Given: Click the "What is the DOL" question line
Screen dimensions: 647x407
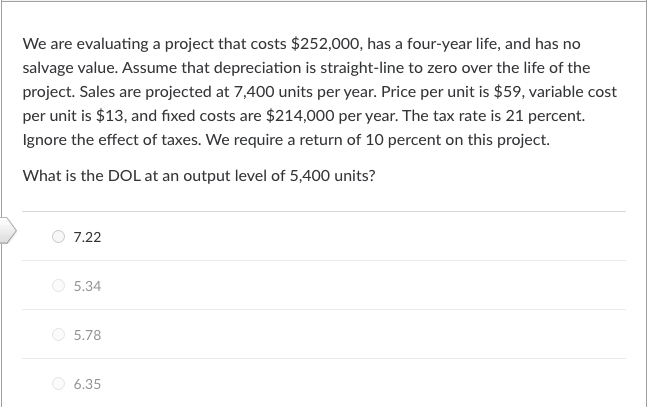Looking at the screenshot, I should (199, 176).
